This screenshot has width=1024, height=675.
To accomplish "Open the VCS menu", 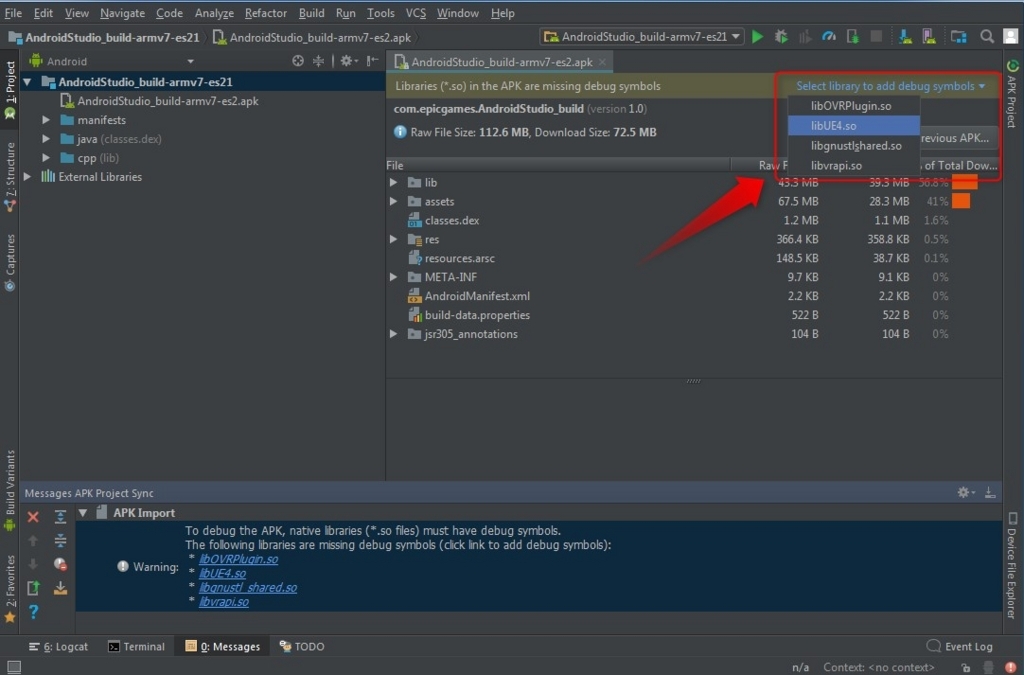I will (415, 13).
